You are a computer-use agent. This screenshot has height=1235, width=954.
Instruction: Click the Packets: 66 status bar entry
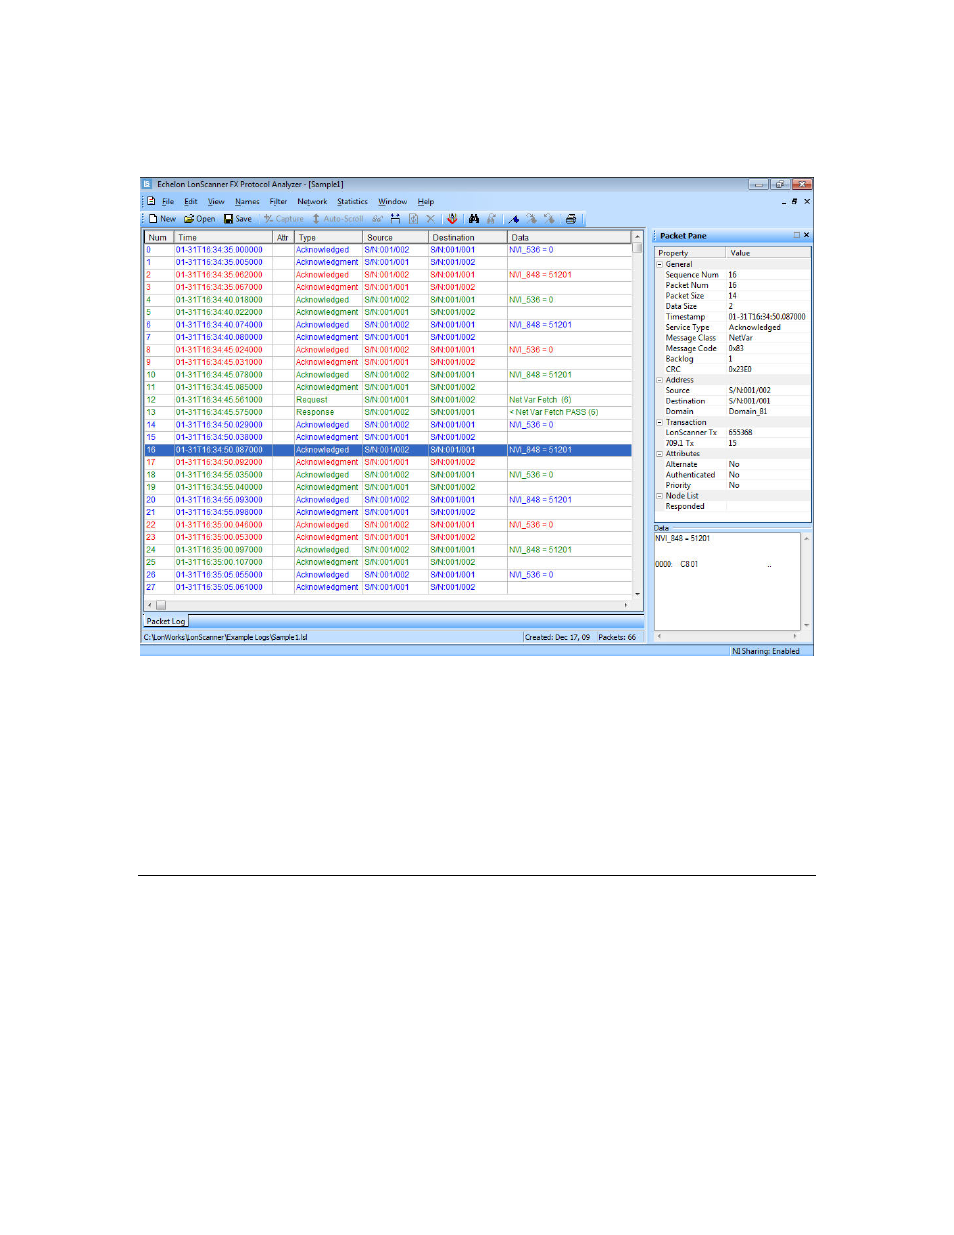point(617,637)
